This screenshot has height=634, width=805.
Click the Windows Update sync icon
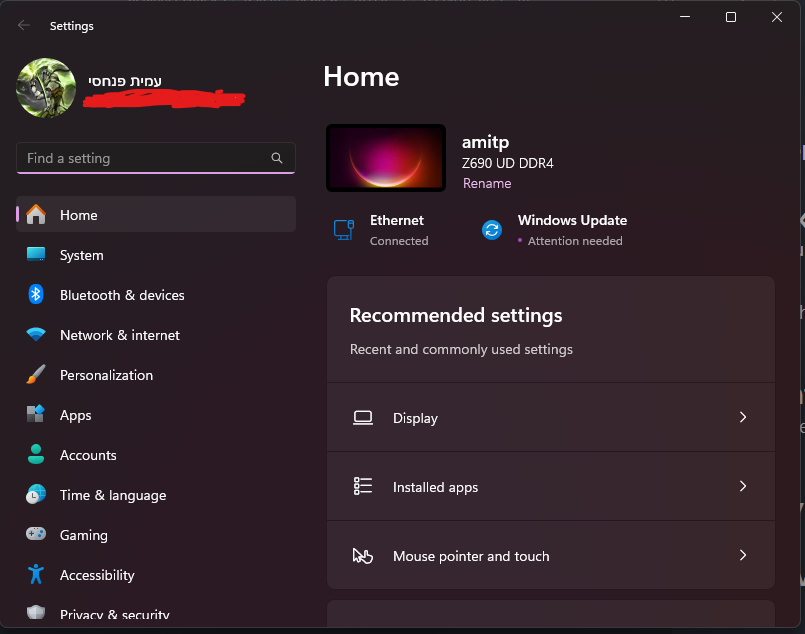[x=492, y=230]
